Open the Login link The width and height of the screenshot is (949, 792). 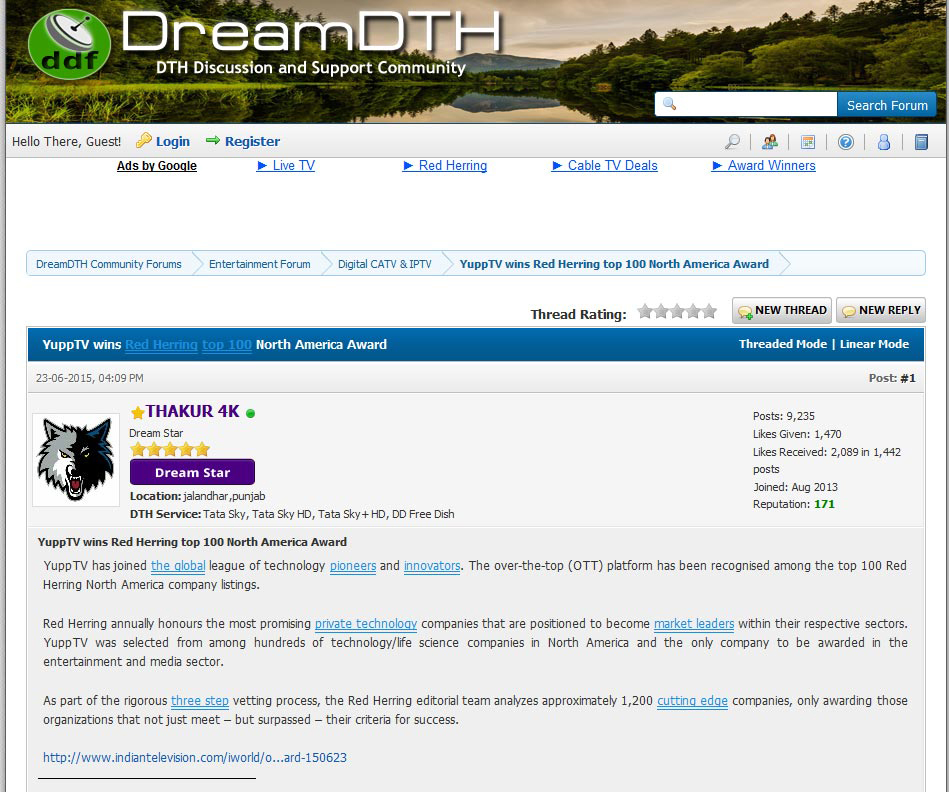[172, 142]
